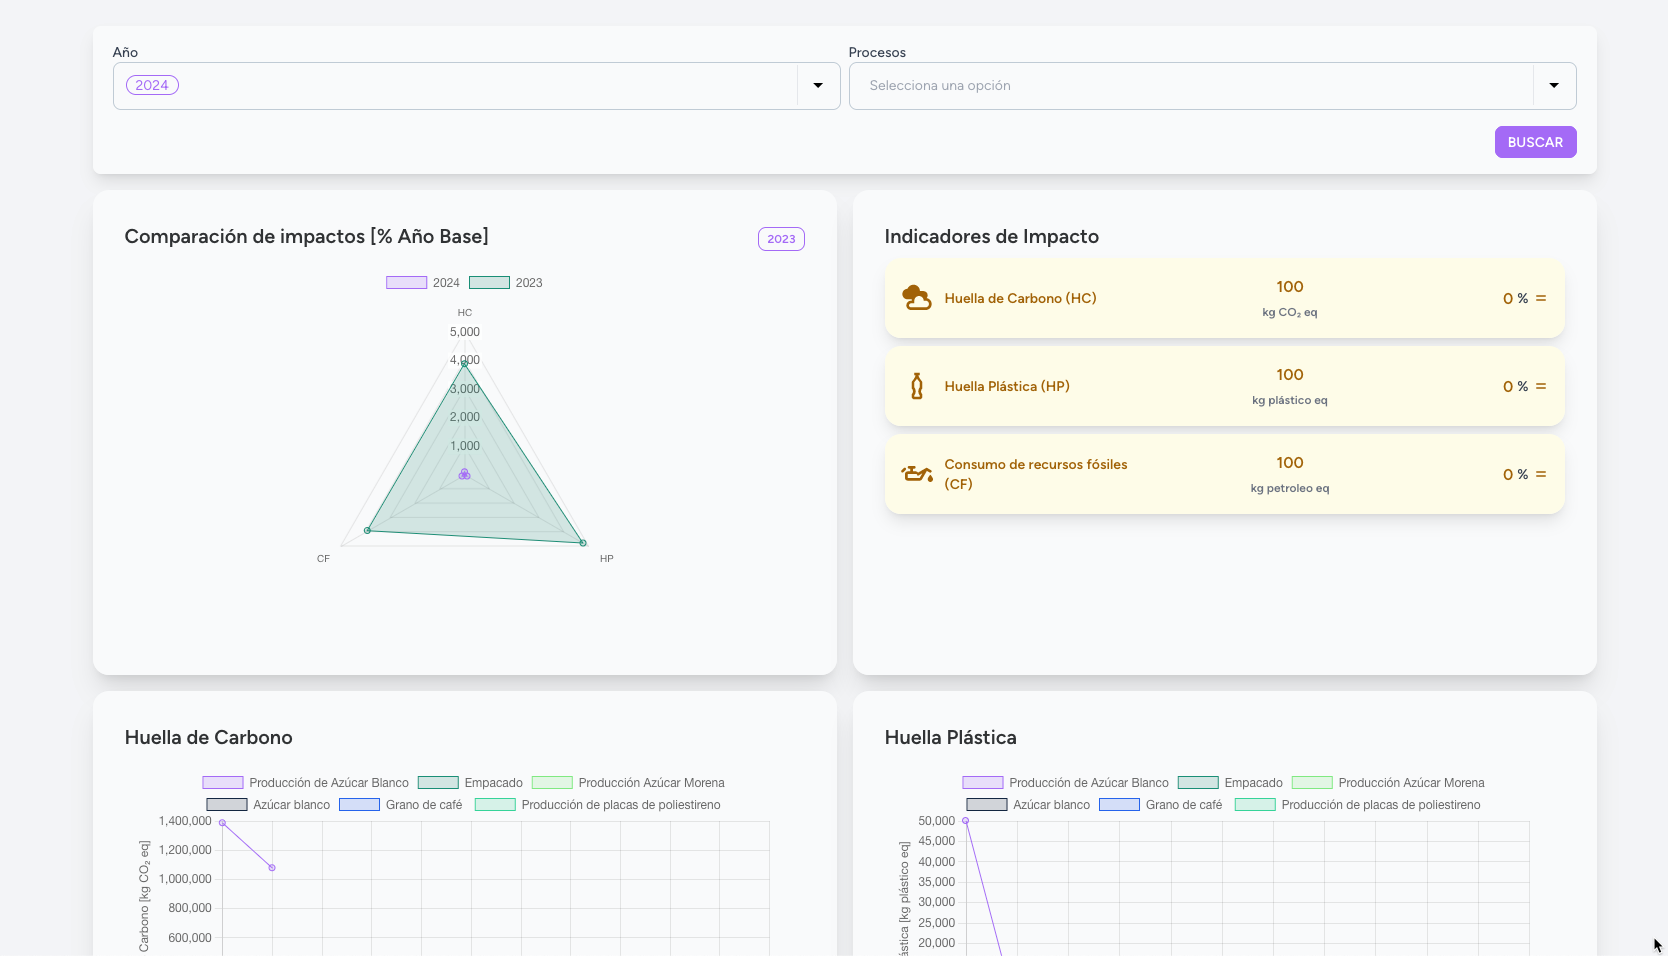Open the Procesos dropdown arrow
The image size is (1668, 956).
pos(1554,86)
